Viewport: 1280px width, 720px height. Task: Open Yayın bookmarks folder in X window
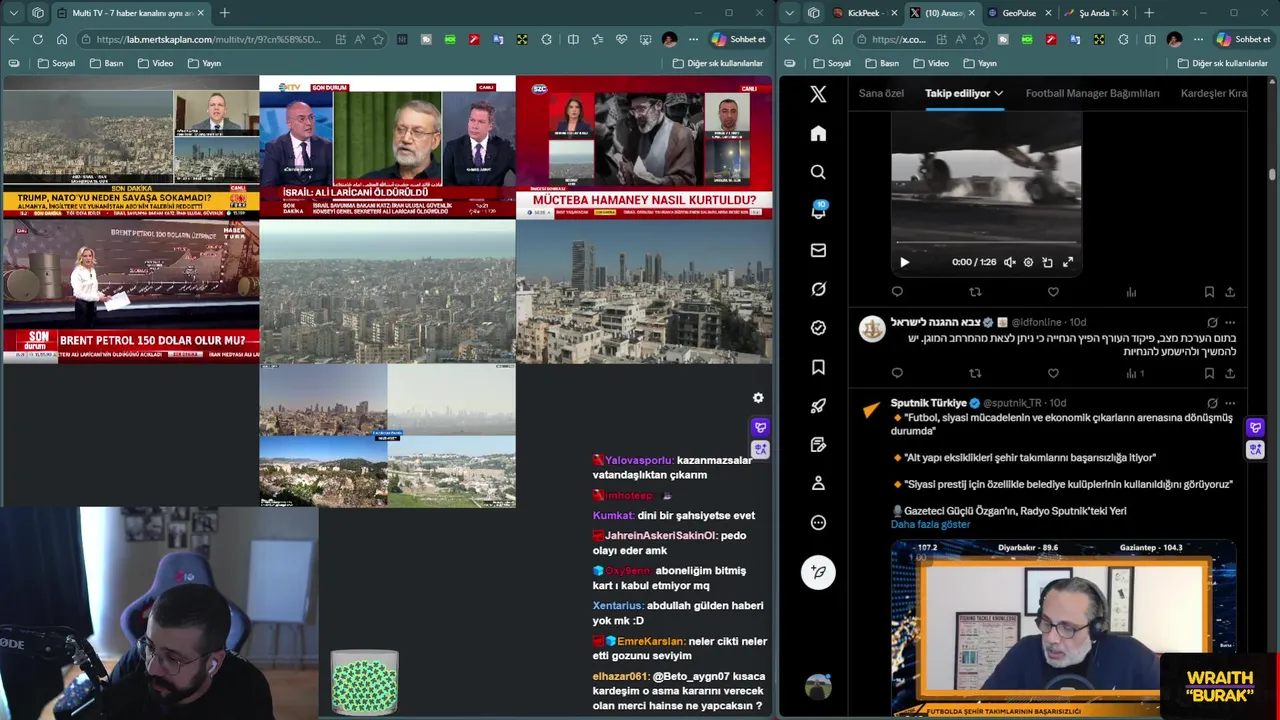tap(979, 63)
